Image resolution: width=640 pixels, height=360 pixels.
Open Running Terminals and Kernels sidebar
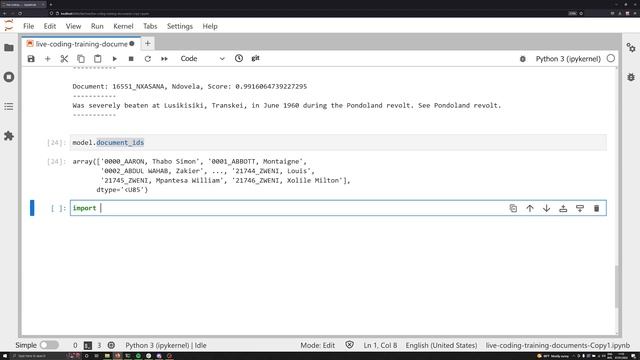click(9, 77)
